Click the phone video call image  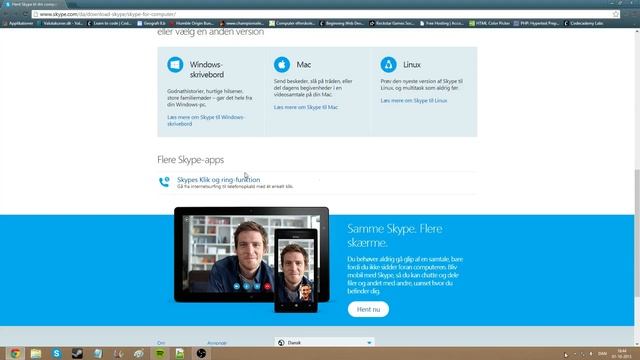[x=296, y=271]
